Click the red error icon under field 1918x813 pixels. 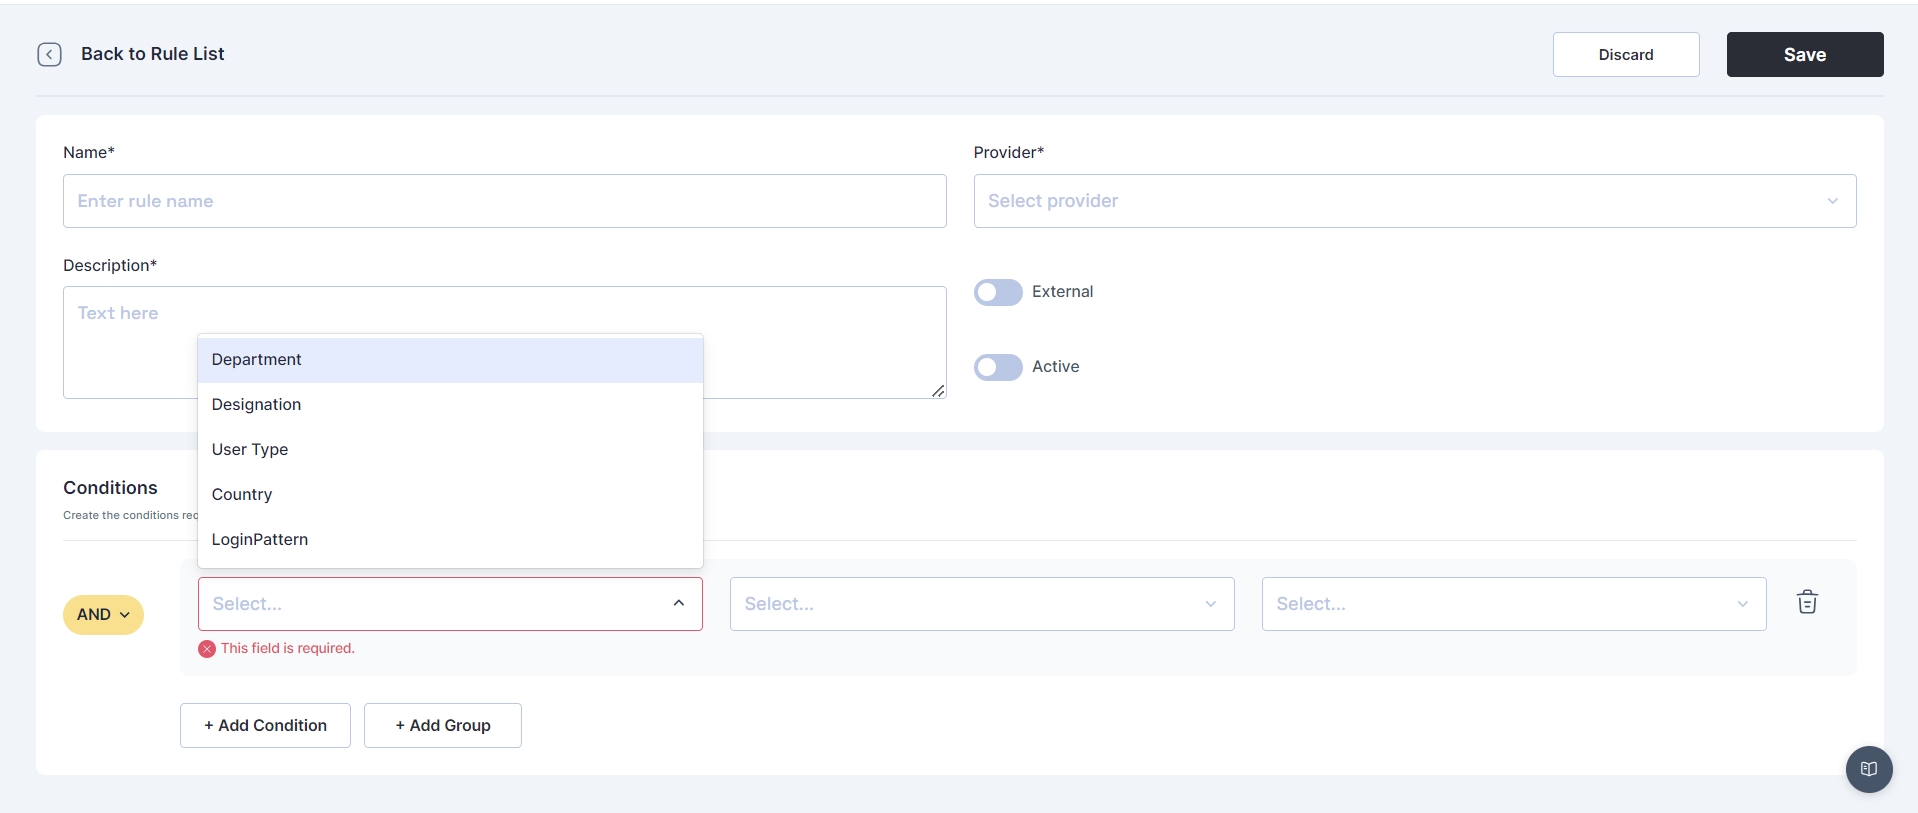[x=207, y=649]
